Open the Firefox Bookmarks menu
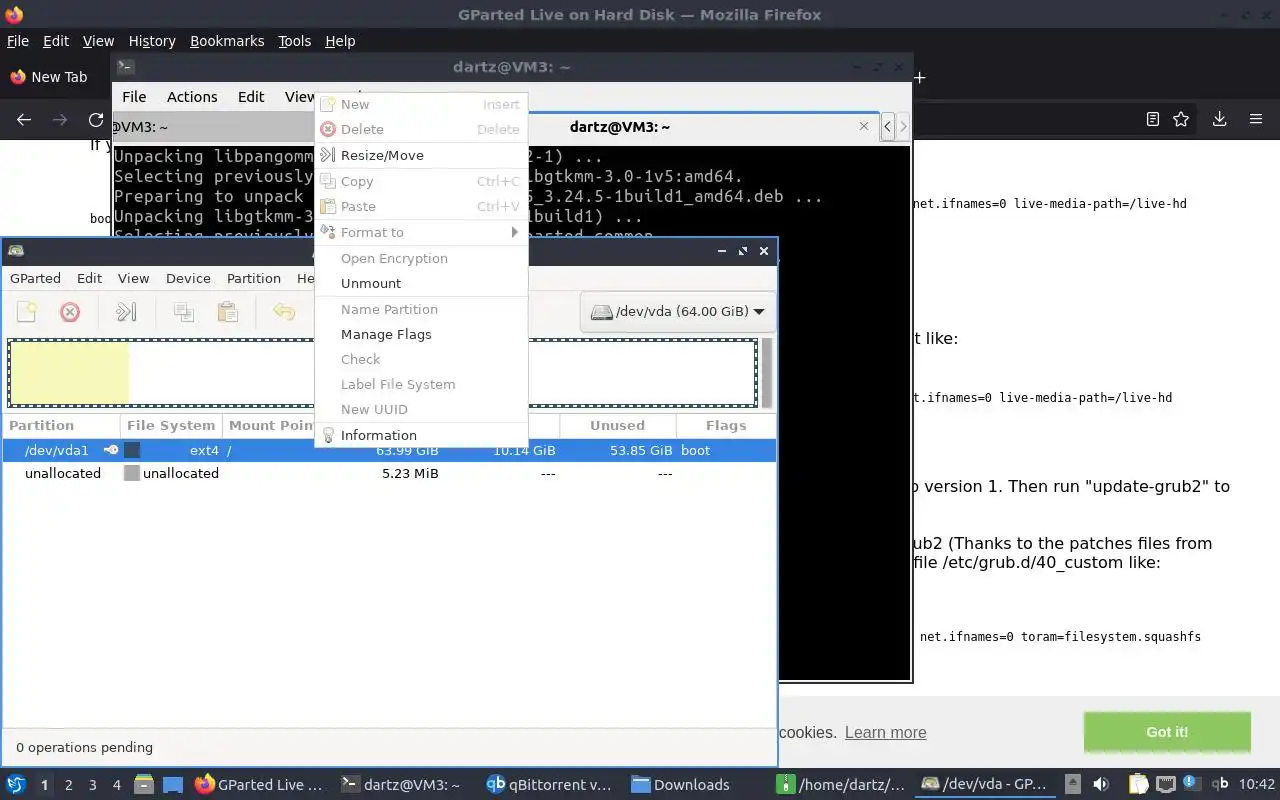This screenshot has width=1280, height=800. coord(227,41)
